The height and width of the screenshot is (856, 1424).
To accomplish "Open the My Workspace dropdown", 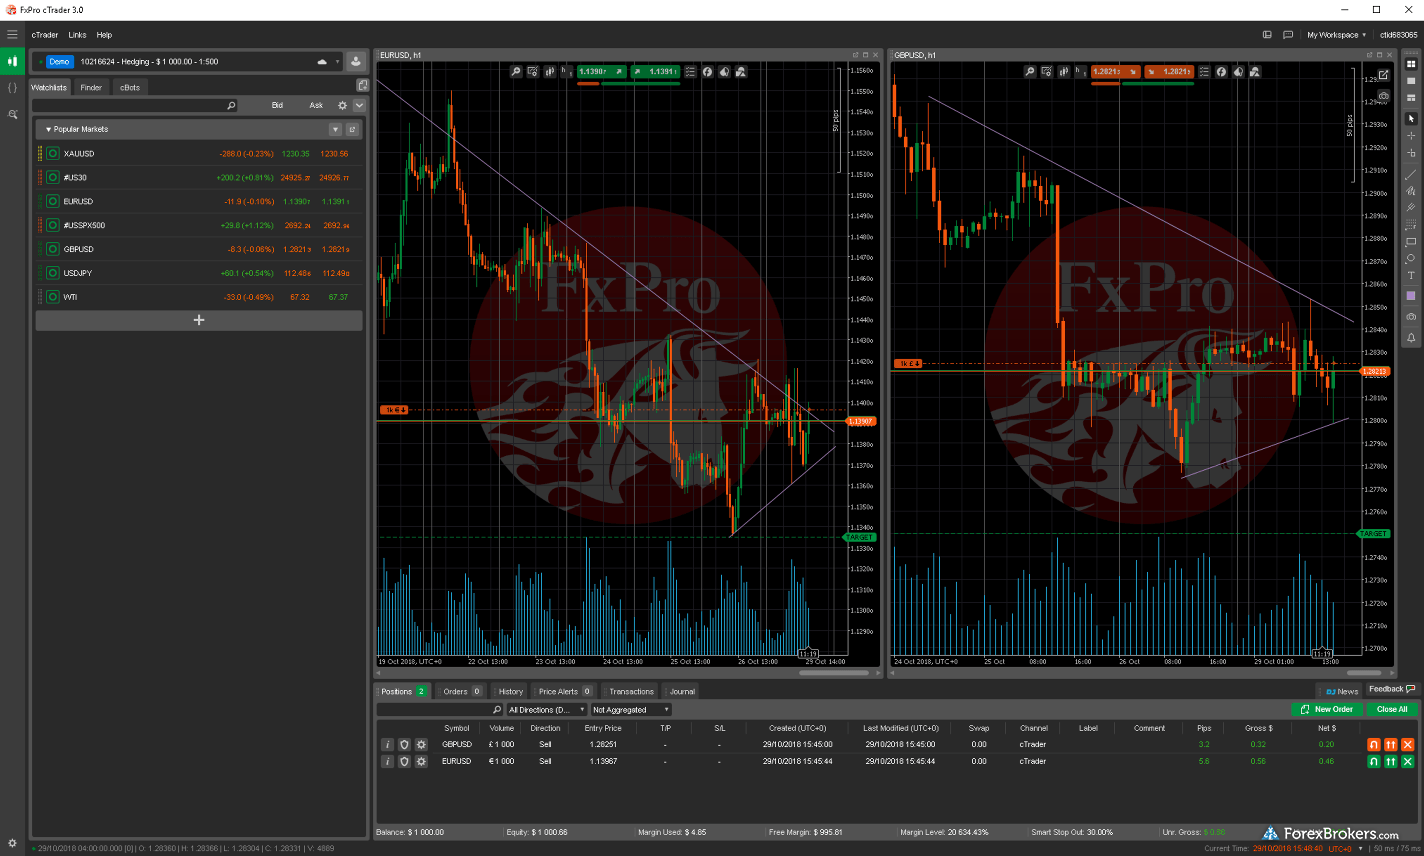I will click(x=1336, y=34).
